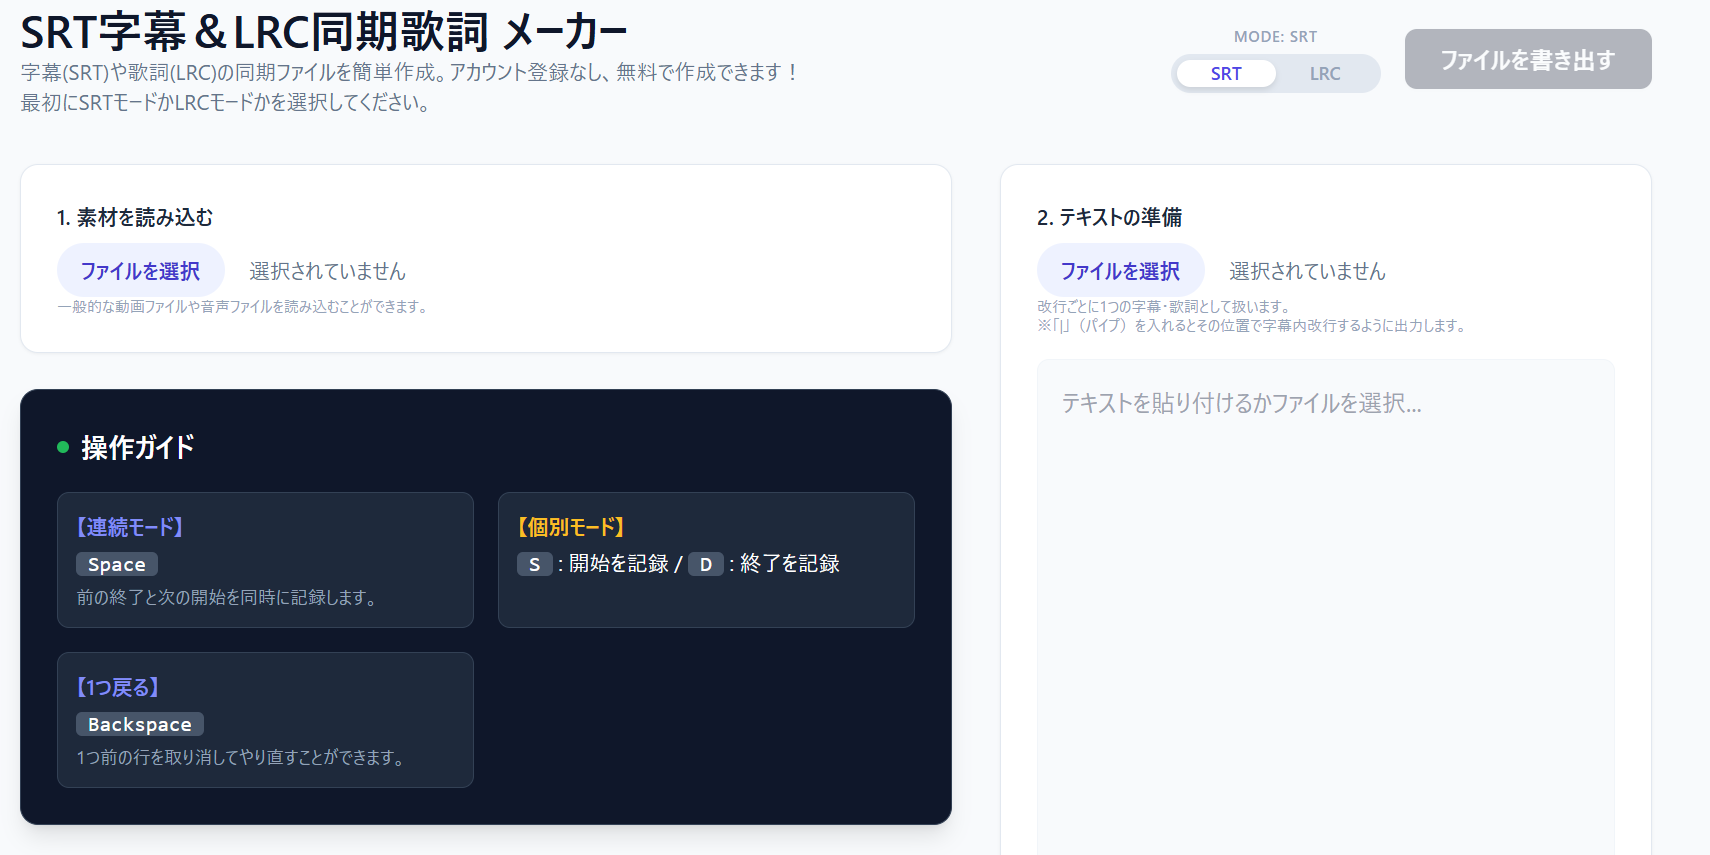Click the 【1つ戻る】 heading
1710x855 pixels.
(x=118, y=687)
